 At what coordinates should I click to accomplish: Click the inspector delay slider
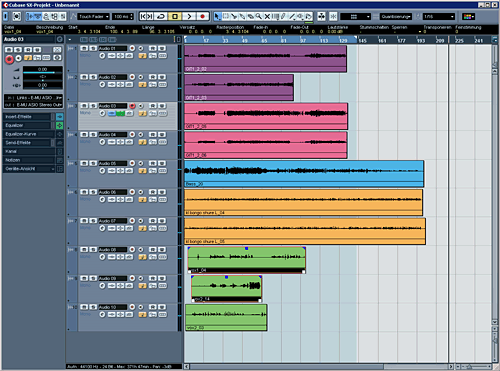42,86
